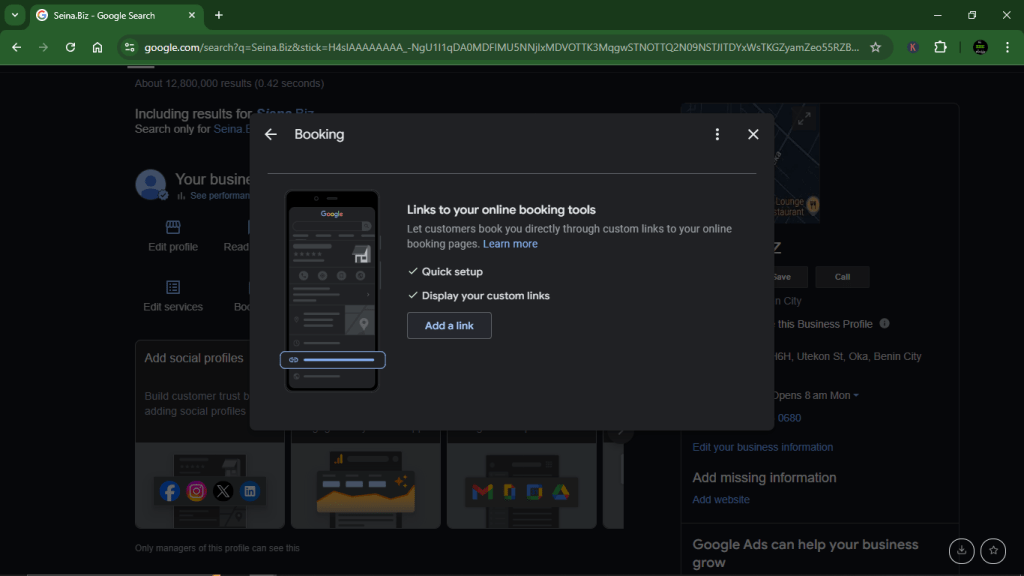Open the Learn more link
Viewport: 1024px width, 576px height.
tap(510, 244)
